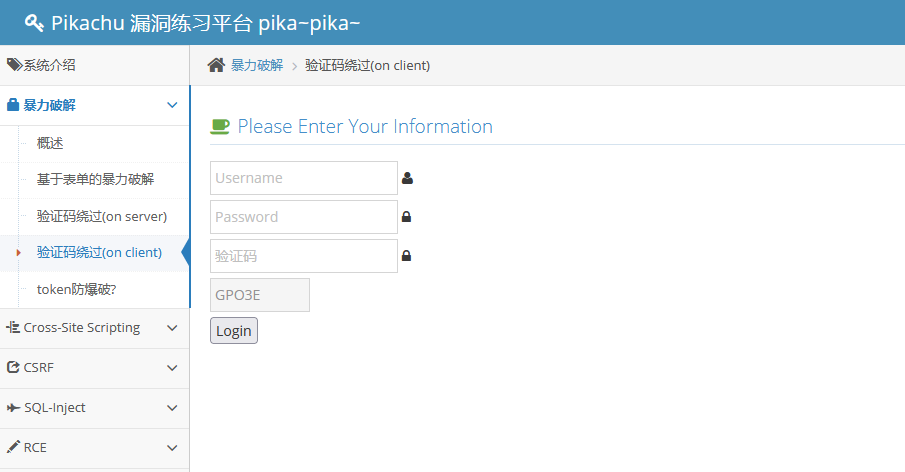The width and height of the screenshot is (905, 472).
Task: Click the lock icon beside Password field
Action: pyautogui.click(x=406, y=217)
